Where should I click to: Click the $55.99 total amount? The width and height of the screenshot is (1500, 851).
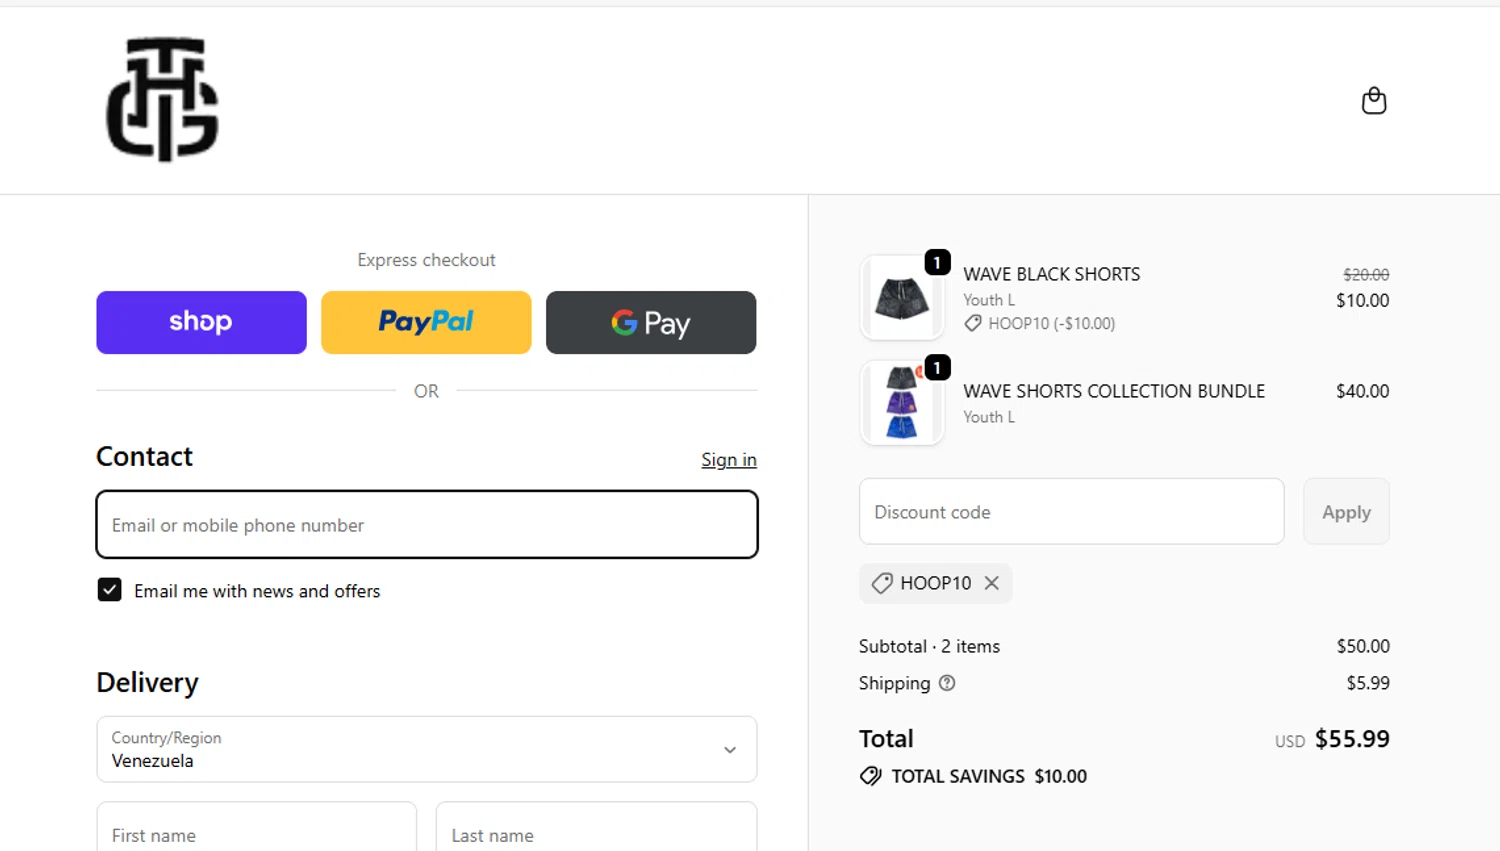coord(1352,739)
